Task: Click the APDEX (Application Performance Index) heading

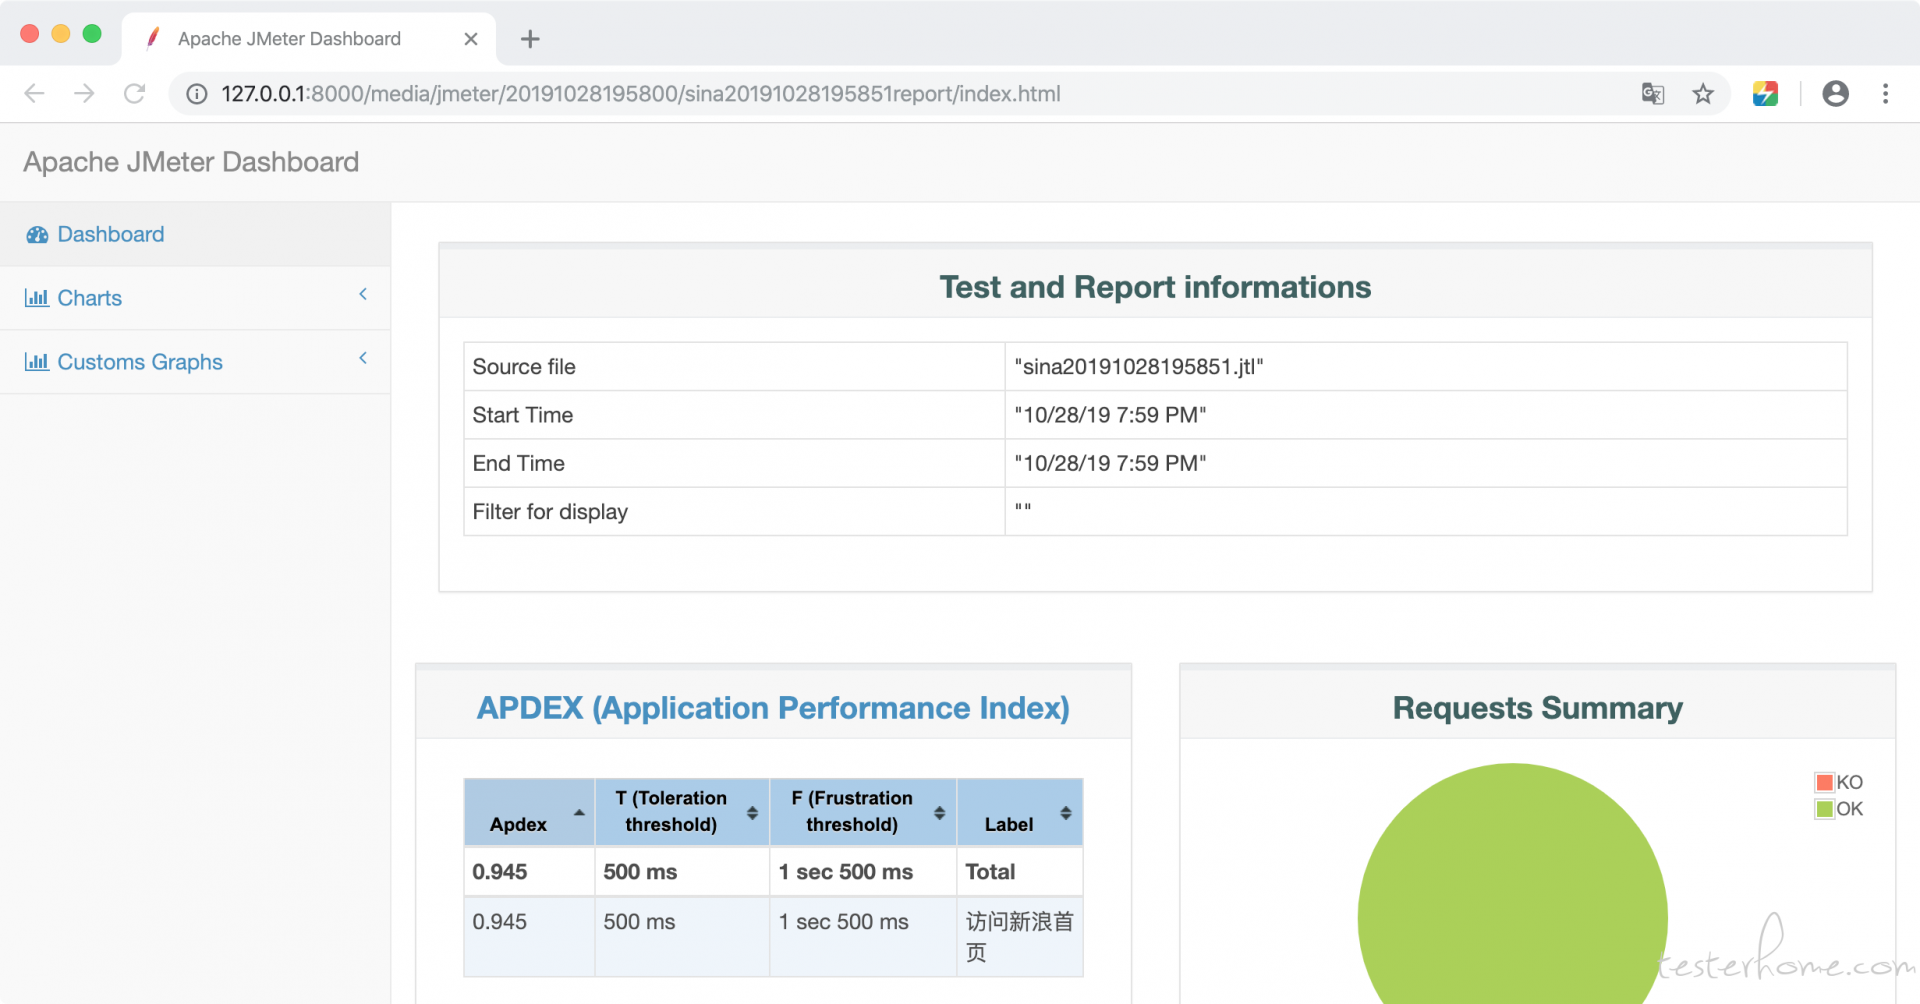Action: click(773, 708)
